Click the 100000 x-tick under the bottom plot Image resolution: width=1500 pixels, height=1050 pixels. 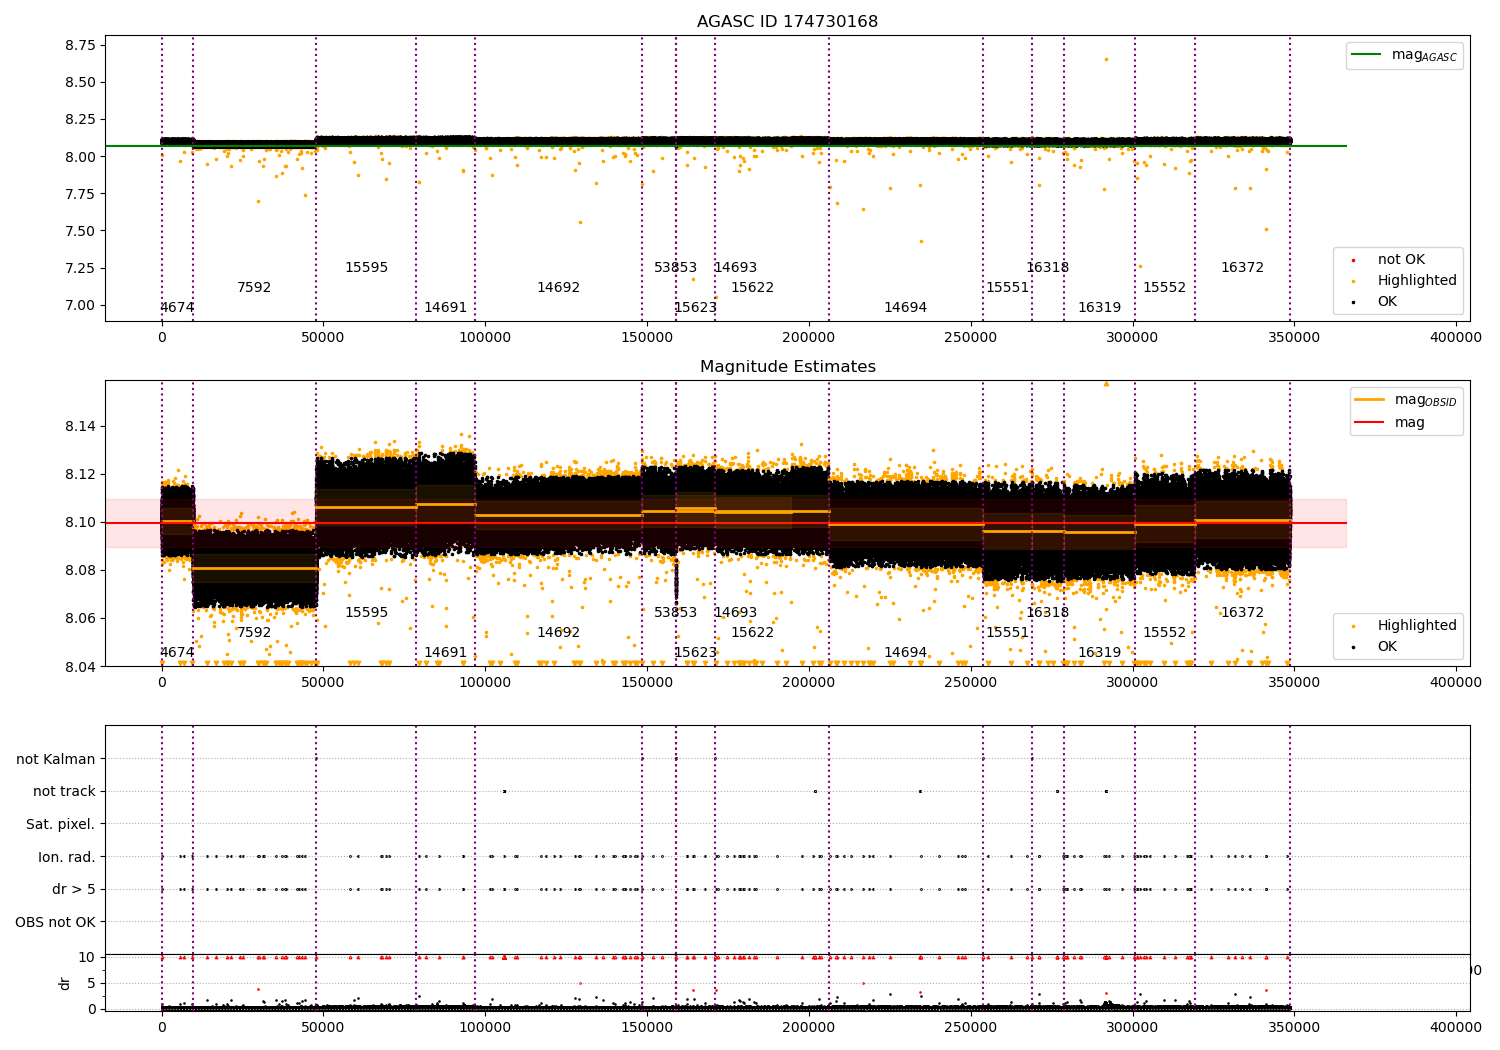point(485,1028)
